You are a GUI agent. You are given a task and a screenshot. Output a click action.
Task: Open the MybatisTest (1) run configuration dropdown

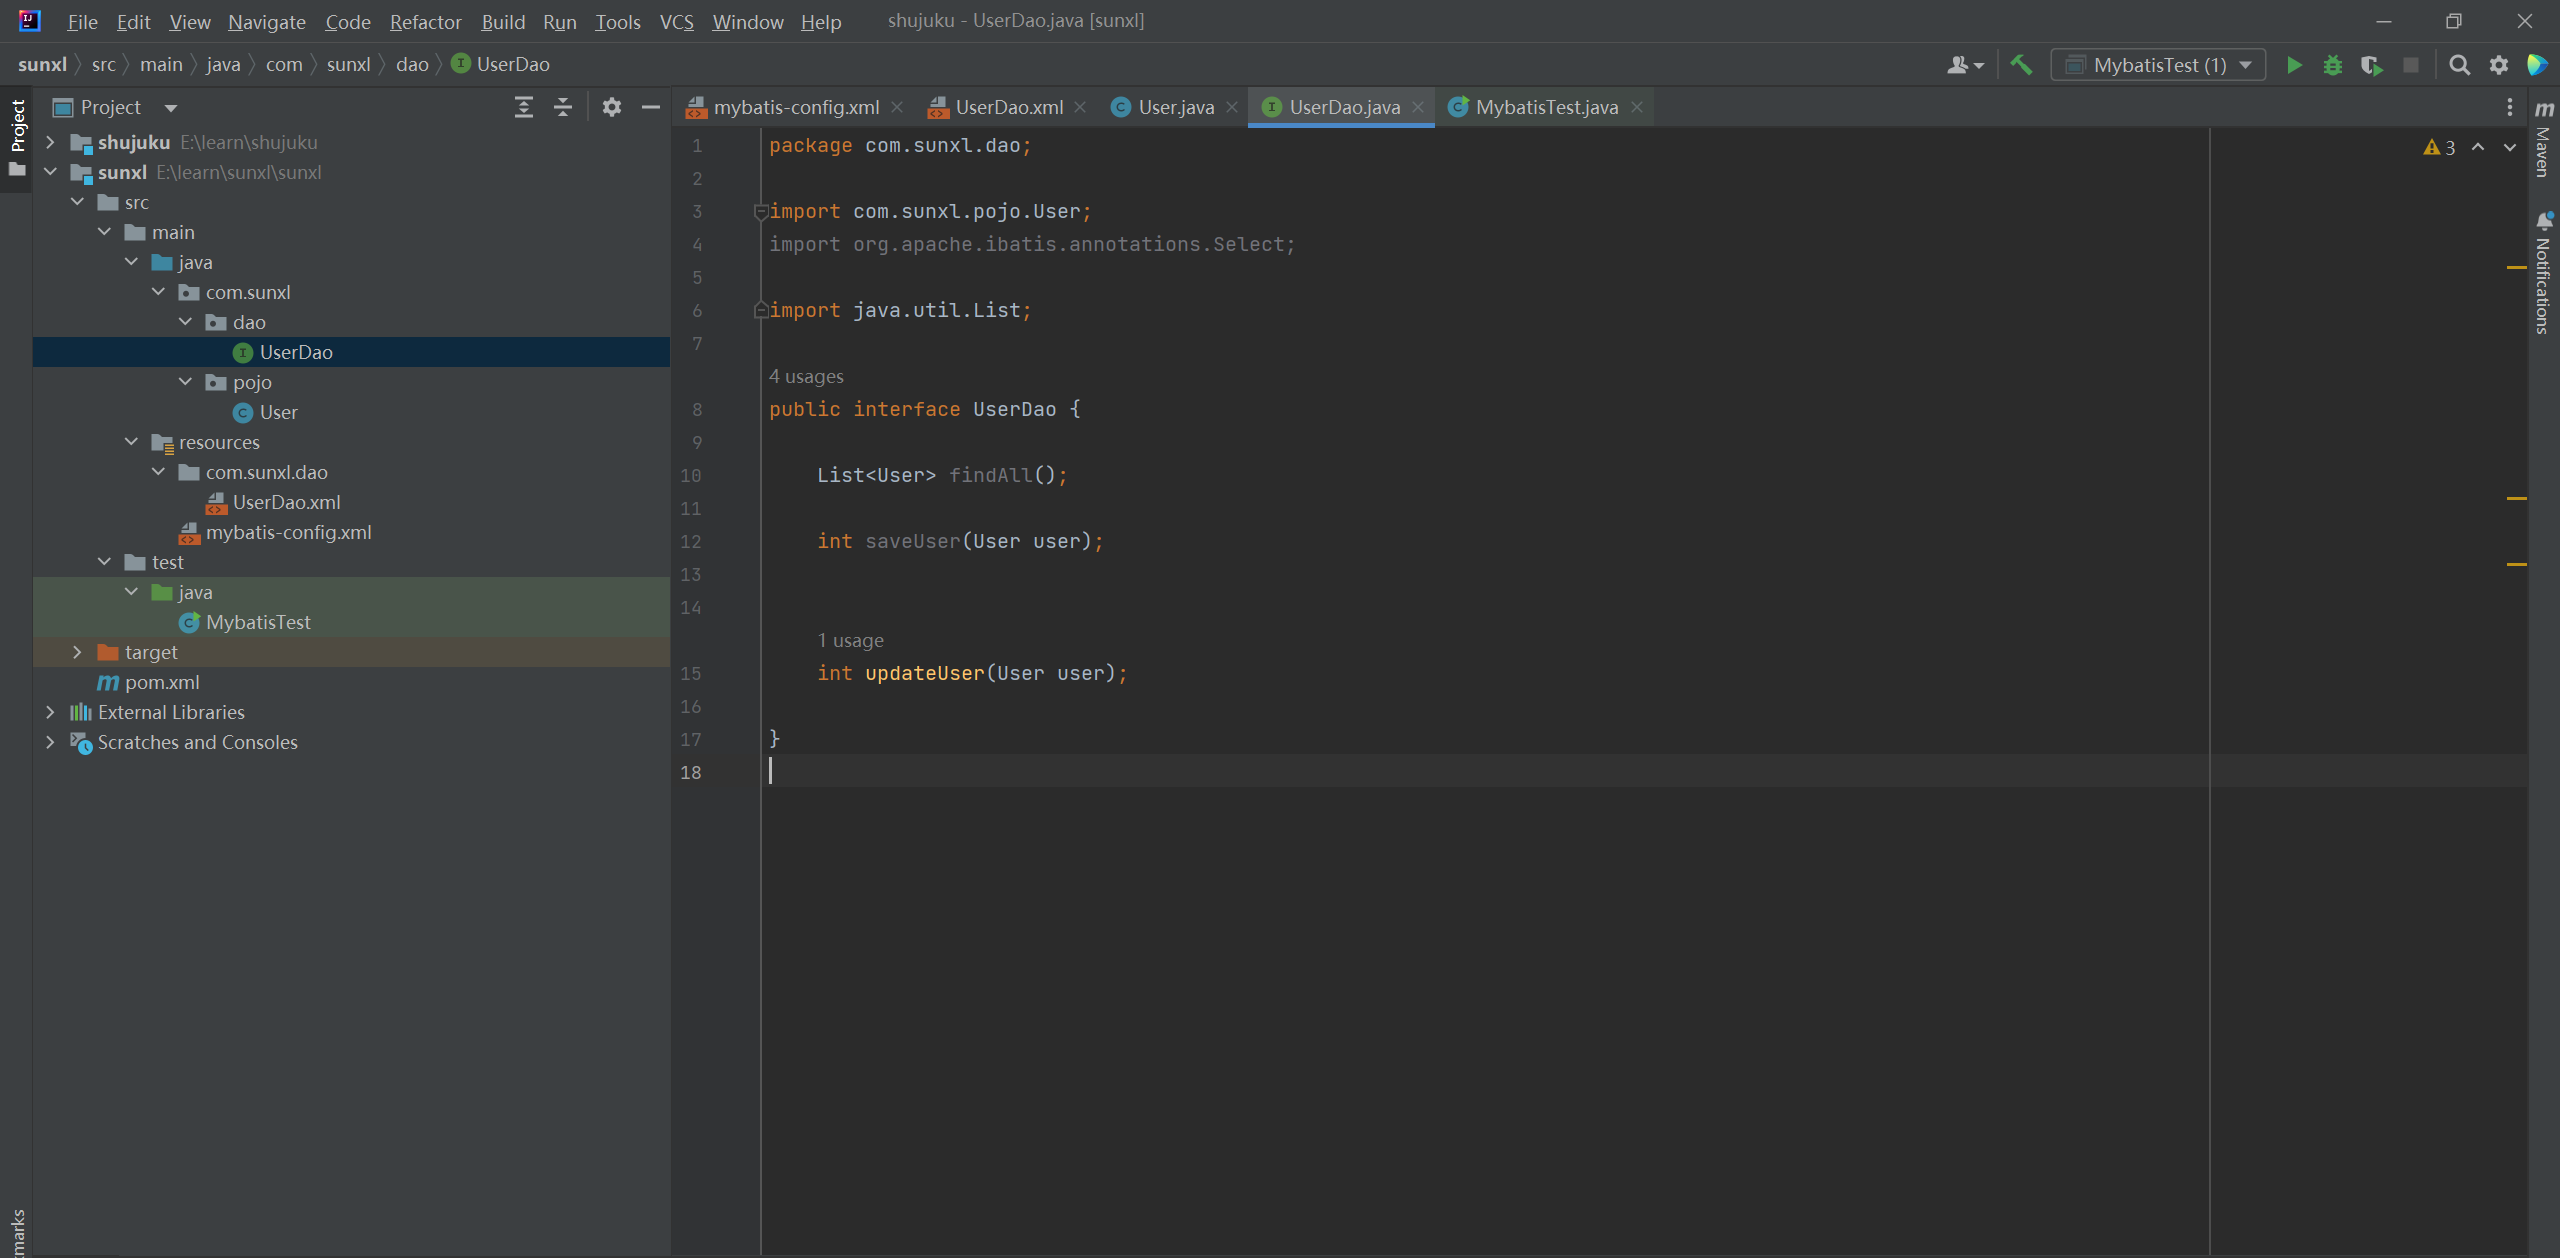click(2158, 66)
